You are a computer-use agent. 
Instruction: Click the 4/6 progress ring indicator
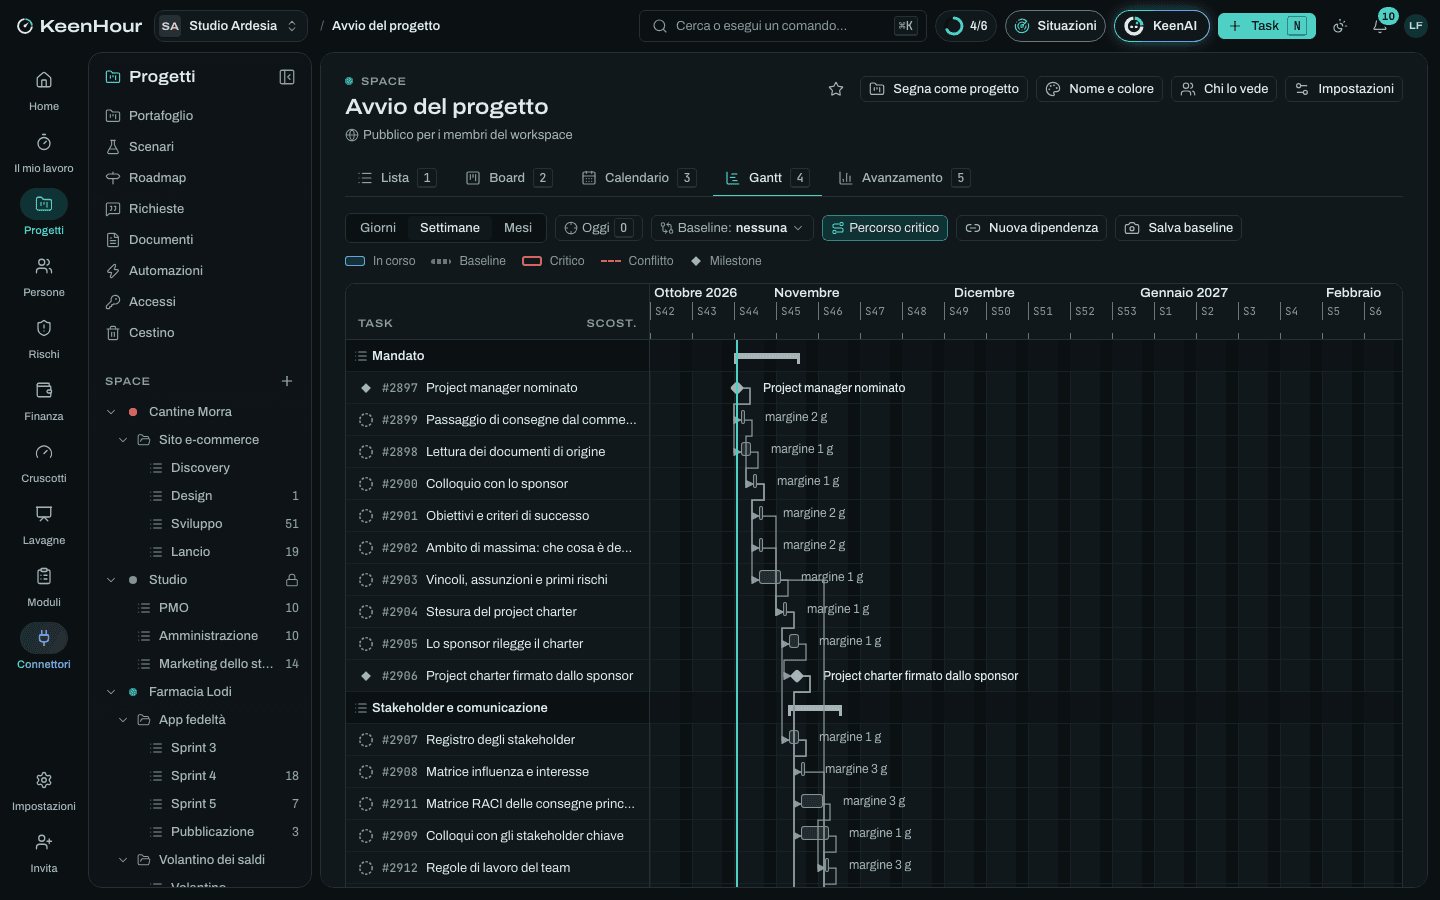click(966, 26)
